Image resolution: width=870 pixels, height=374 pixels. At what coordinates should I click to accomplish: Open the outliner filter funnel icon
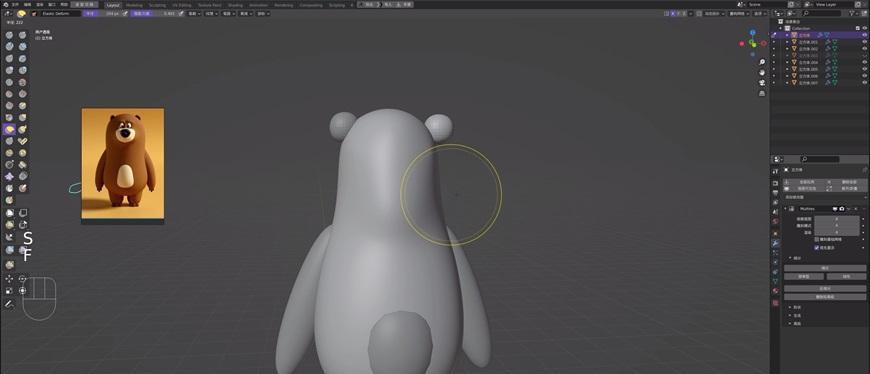853,13
